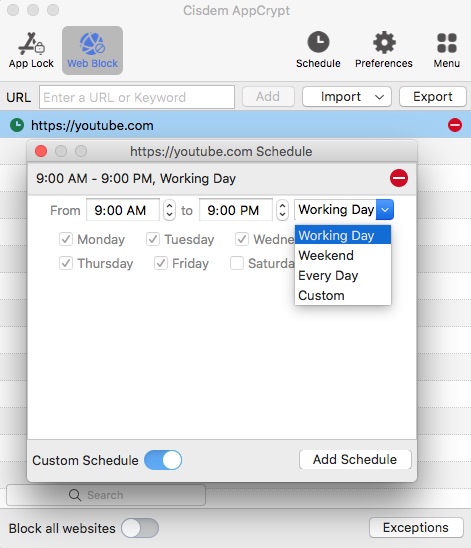Image resolution: width=471 pixels, height=548 pixels.
Task: Uncheck the Monday checkbox
Action: [66, 239]
